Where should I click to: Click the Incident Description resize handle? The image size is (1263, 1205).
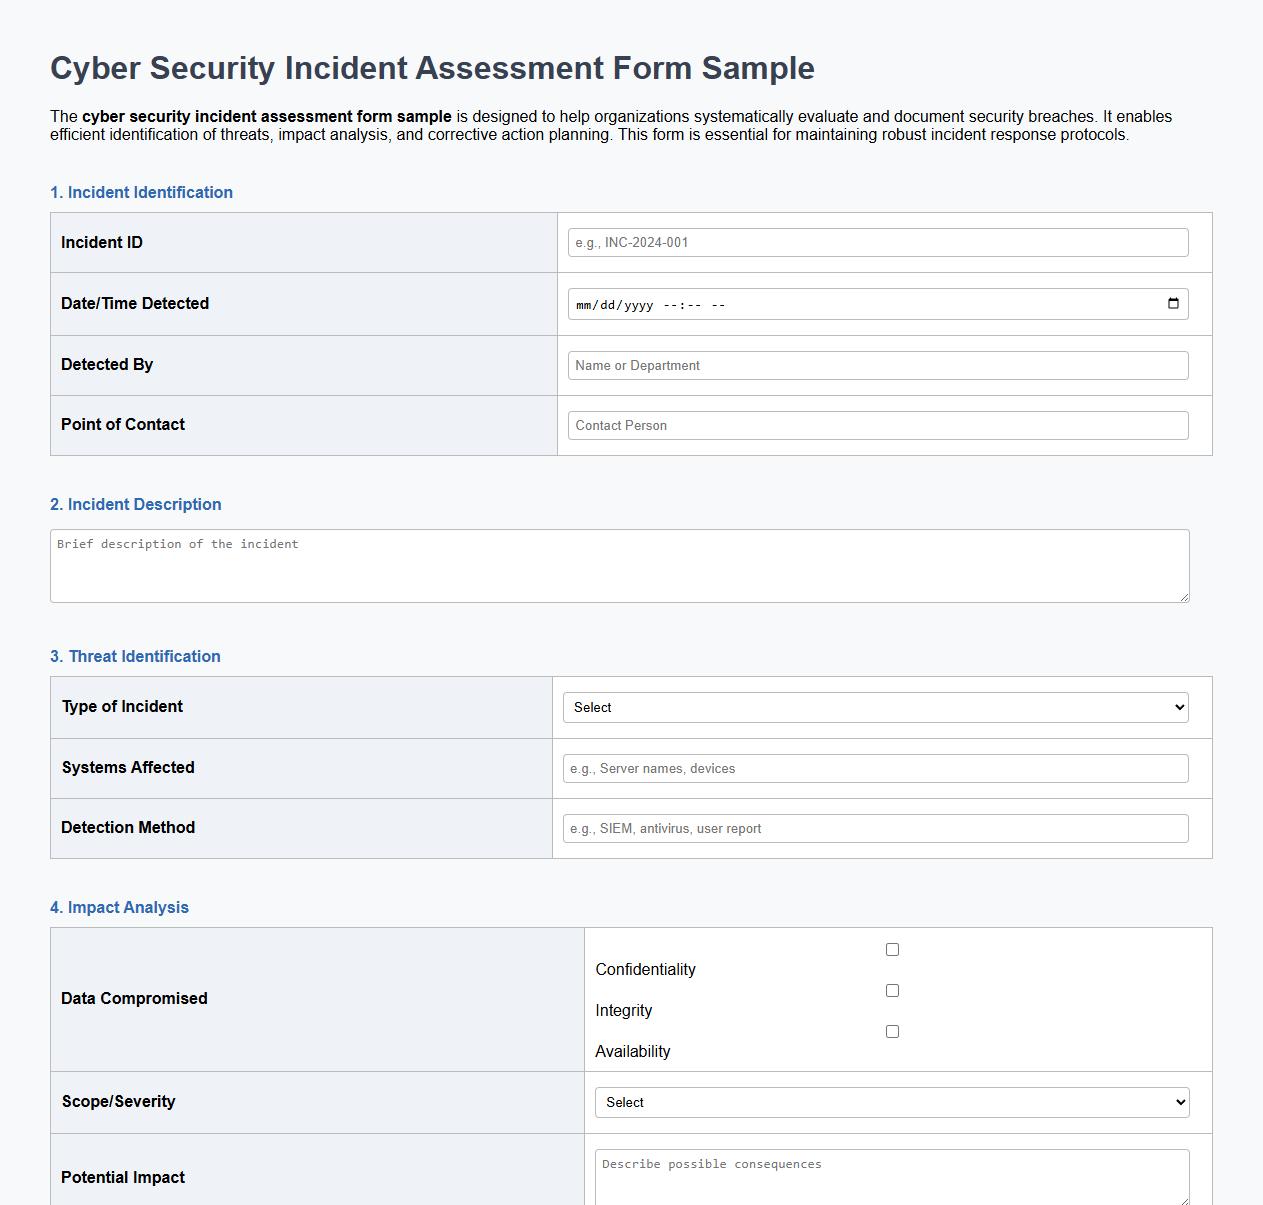click(x=1185, y=597)
